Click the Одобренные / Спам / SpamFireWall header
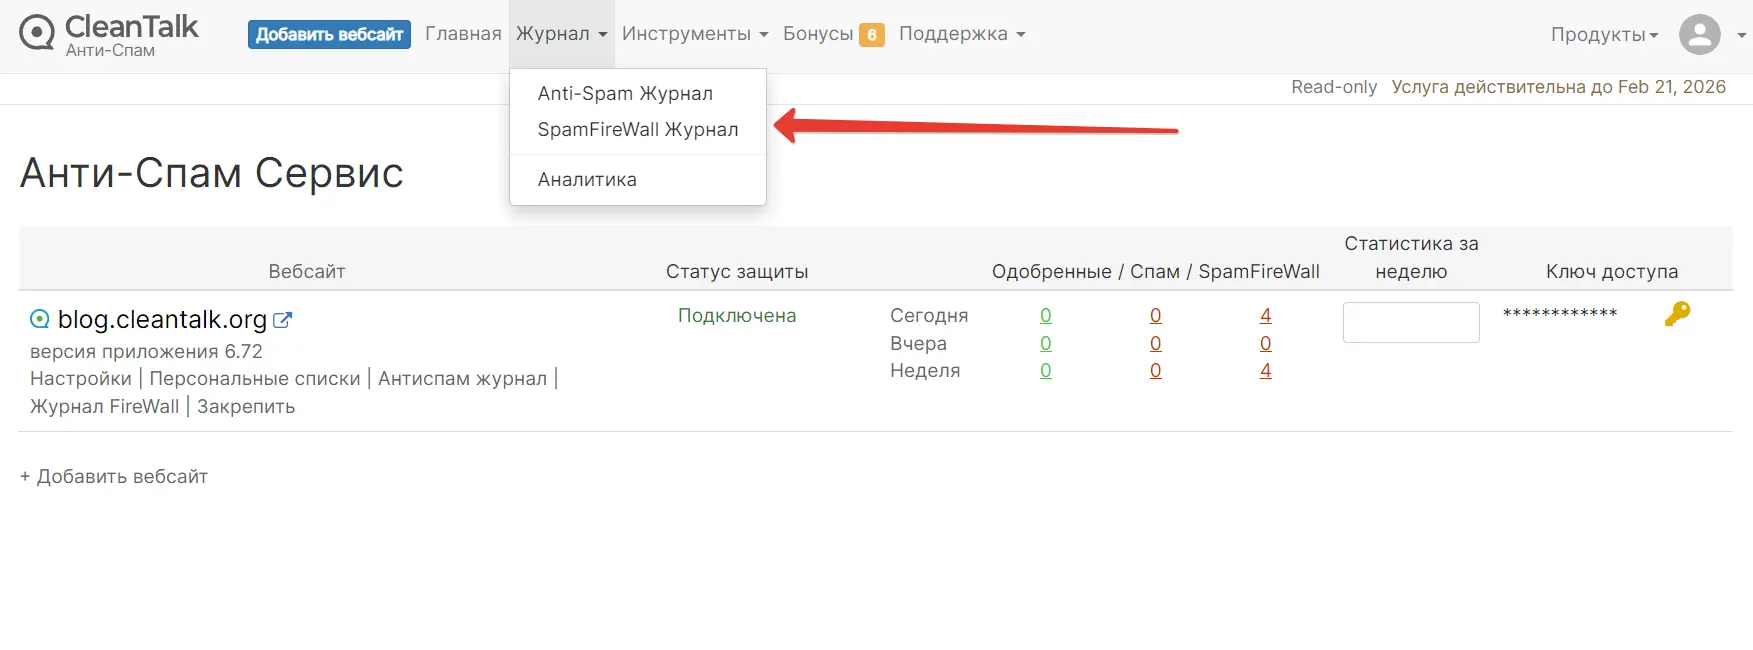This screenshot has width=1753, height=650. [1156, 271]
